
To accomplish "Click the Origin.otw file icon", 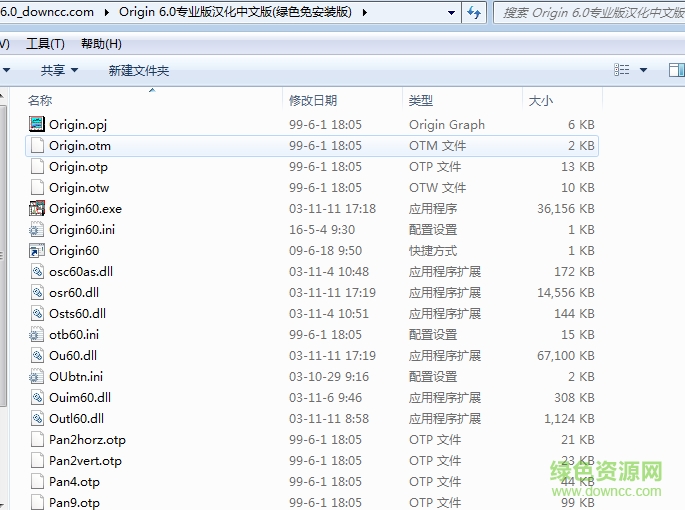I will (x=37, y=187).
